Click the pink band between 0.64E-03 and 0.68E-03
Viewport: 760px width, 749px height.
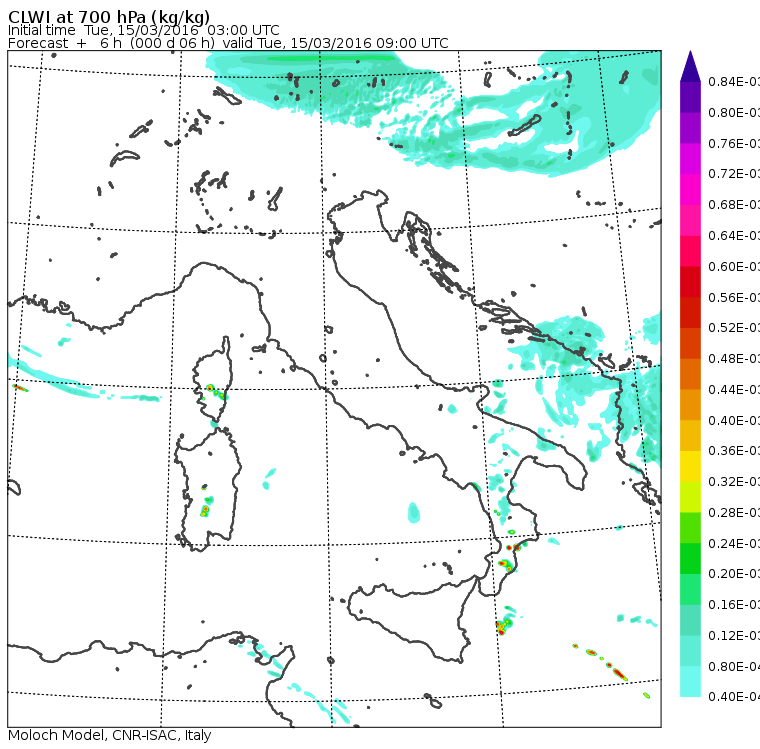[690, 220]
